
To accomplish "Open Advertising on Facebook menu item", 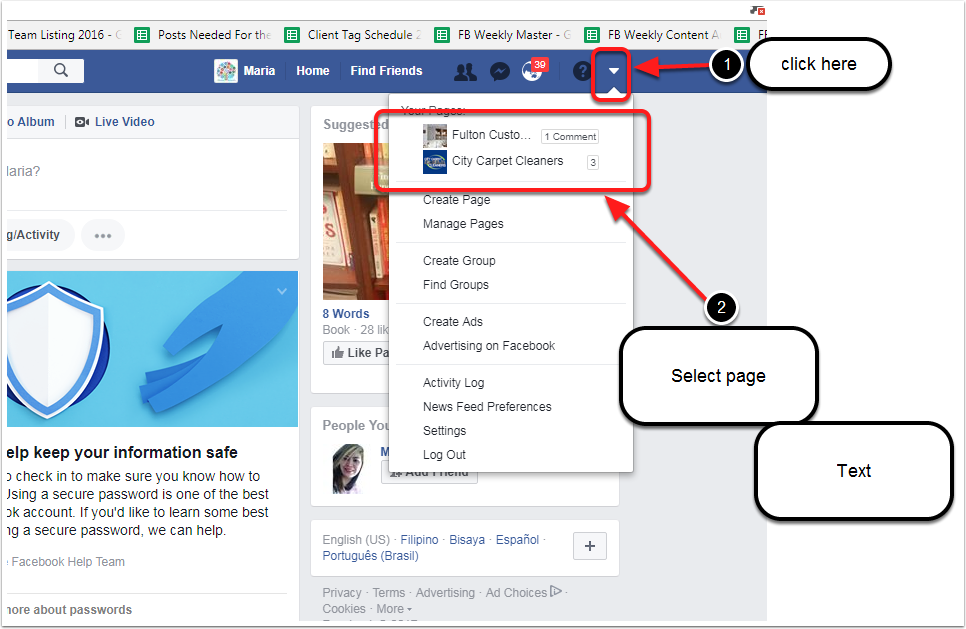I will coord(489,346).
